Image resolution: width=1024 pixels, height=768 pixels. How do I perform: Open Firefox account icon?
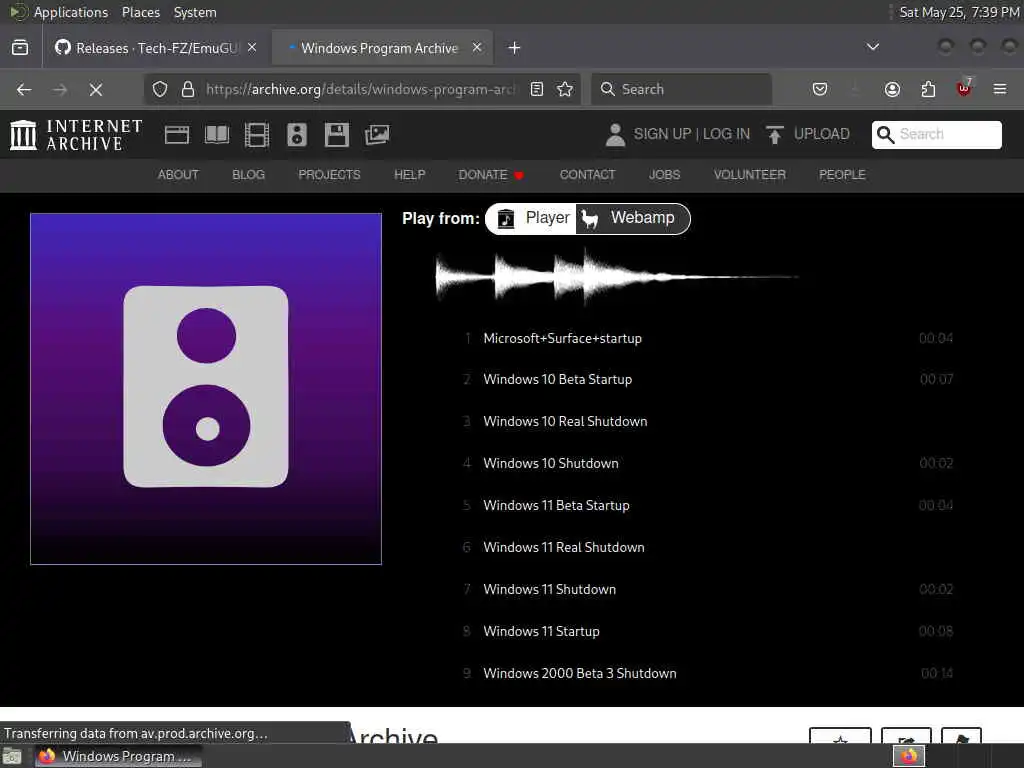(x=892, y=89)
